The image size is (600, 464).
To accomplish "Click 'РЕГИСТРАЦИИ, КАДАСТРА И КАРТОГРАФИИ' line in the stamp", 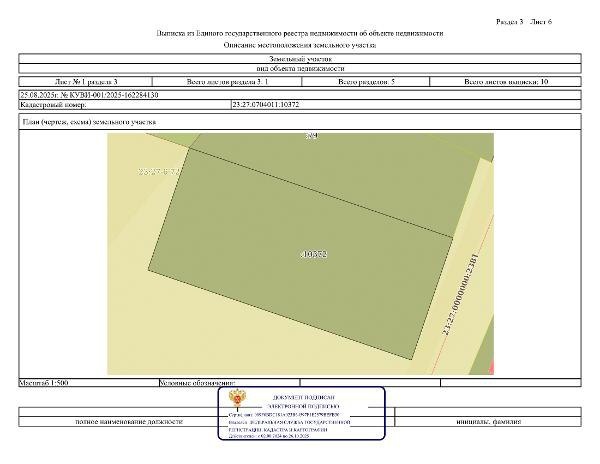I will [278, 430].
